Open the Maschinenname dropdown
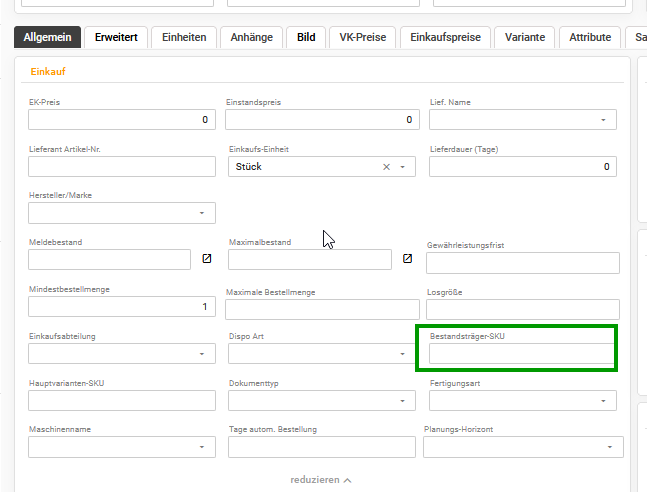The image size is (647, 492). [122, 447]
